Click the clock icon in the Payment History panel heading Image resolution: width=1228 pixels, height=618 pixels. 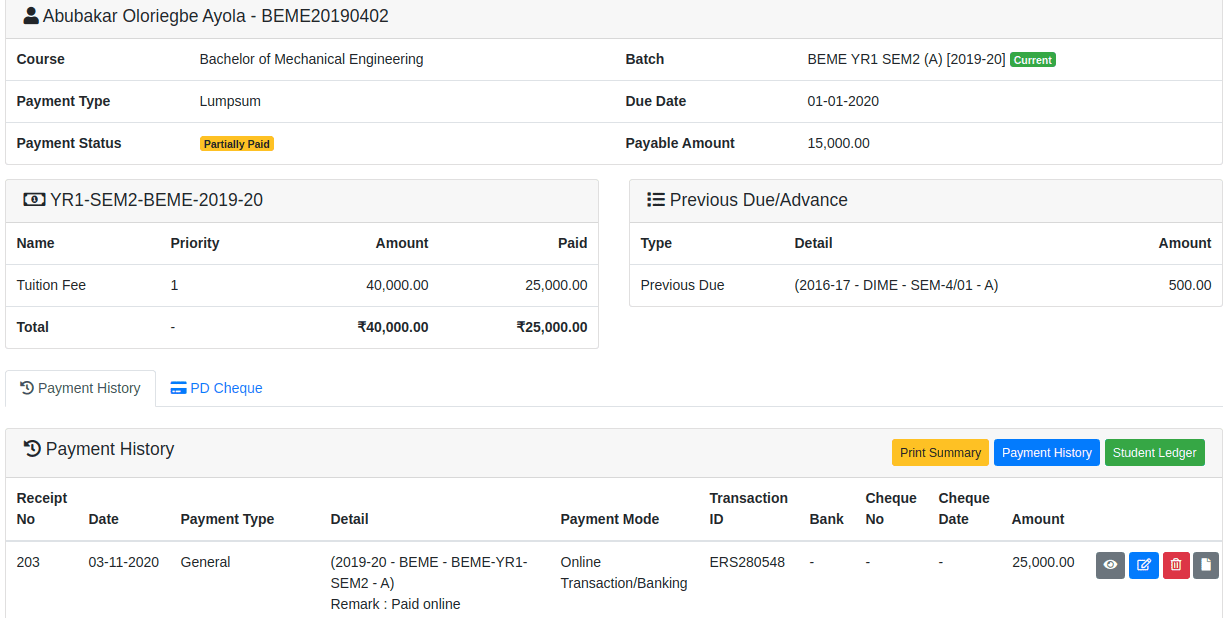[32, 450]
